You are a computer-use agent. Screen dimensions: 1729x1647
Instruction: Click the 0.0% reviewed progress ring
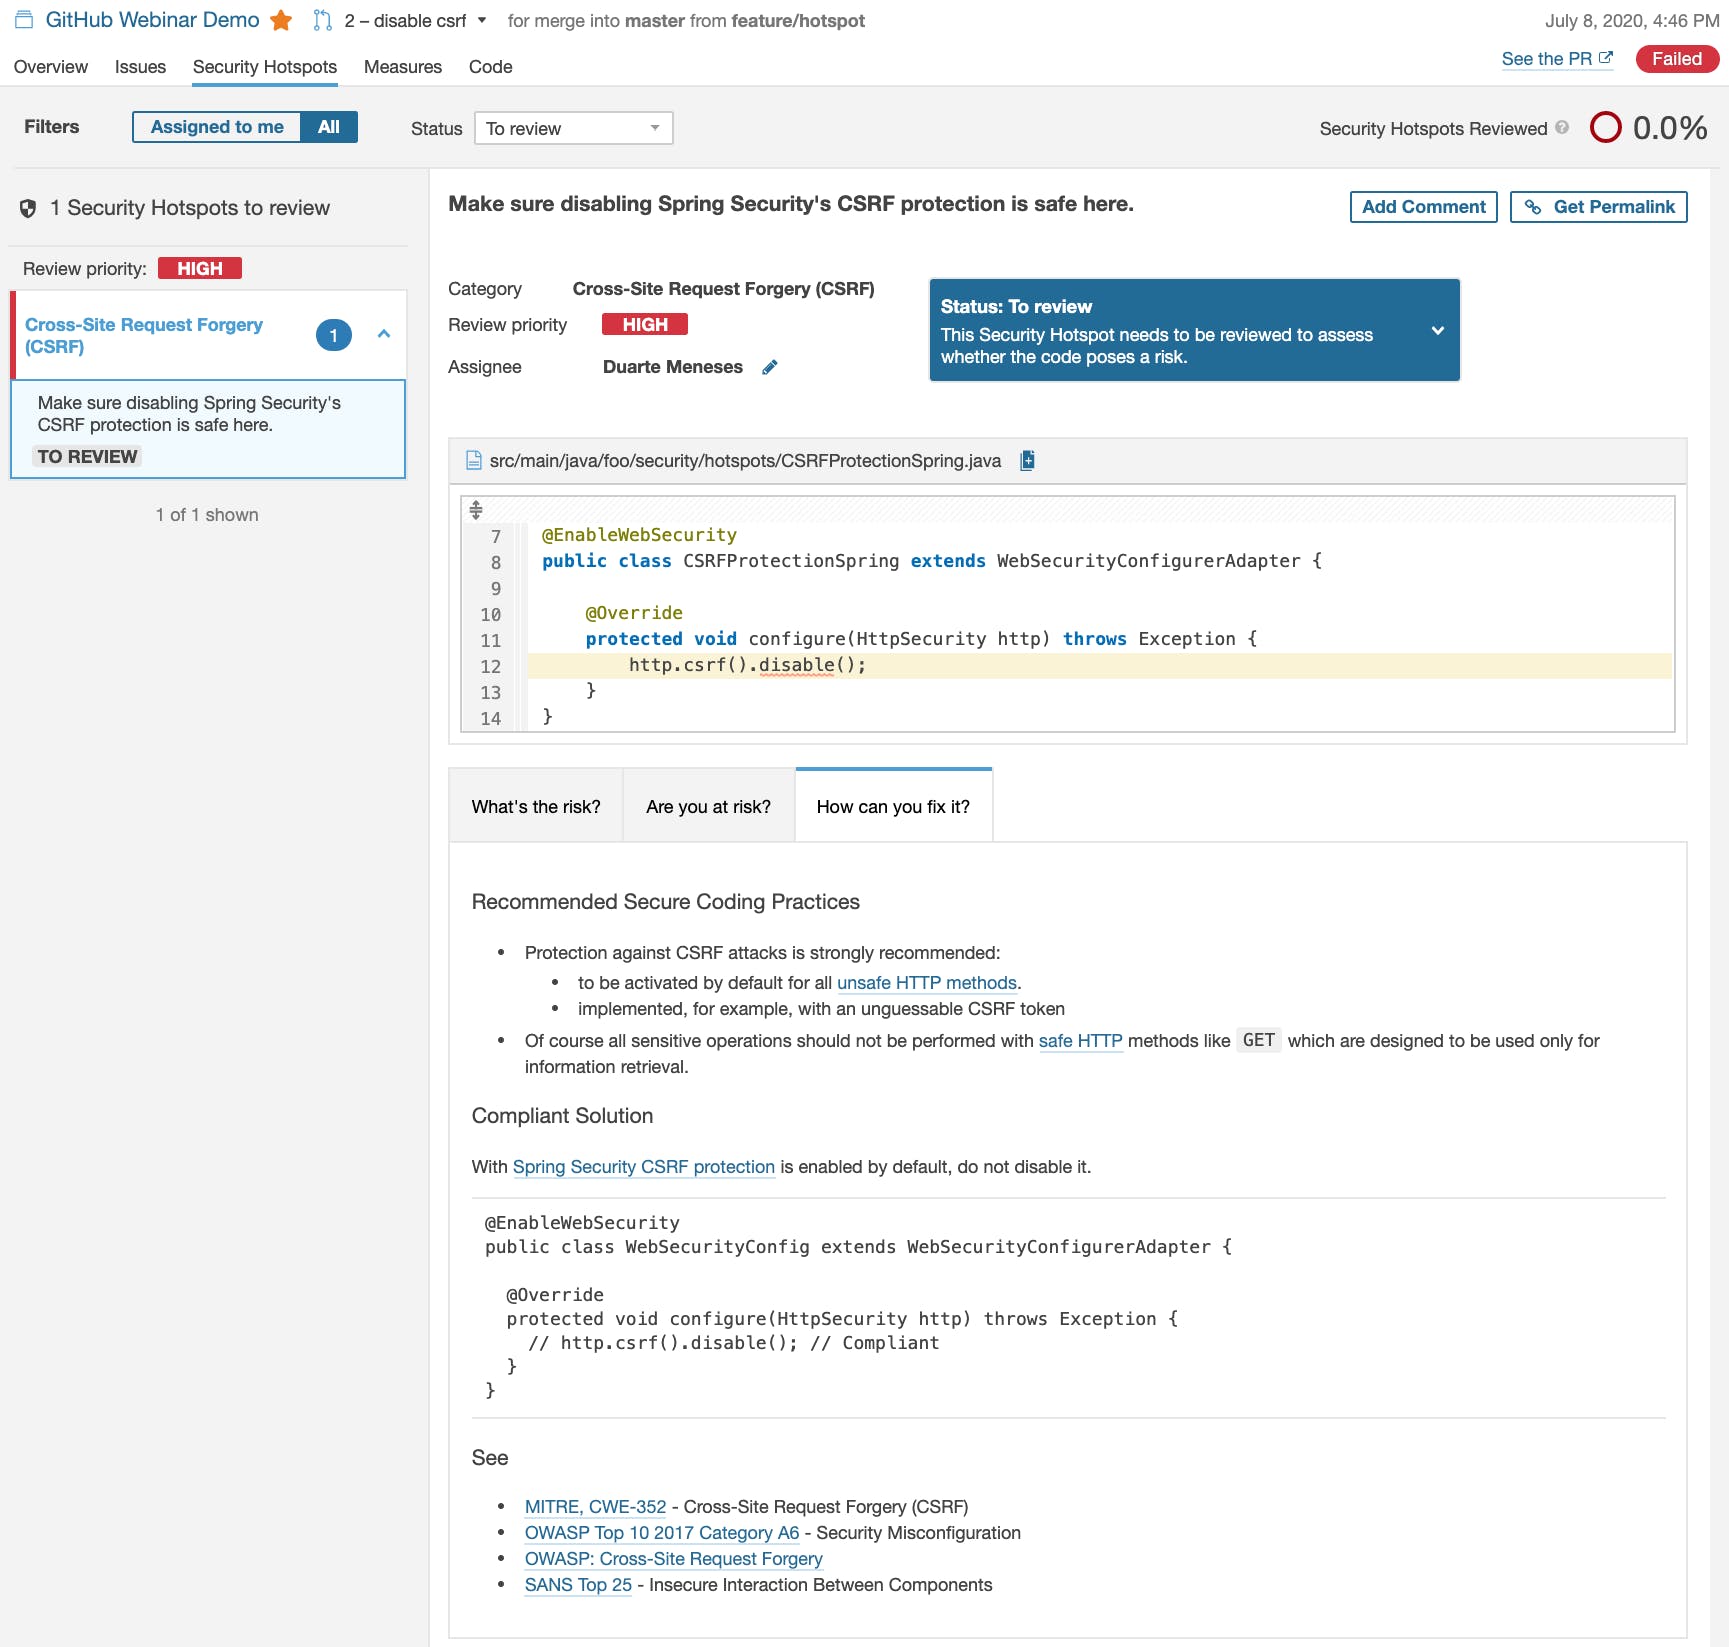coord(1606,127)
